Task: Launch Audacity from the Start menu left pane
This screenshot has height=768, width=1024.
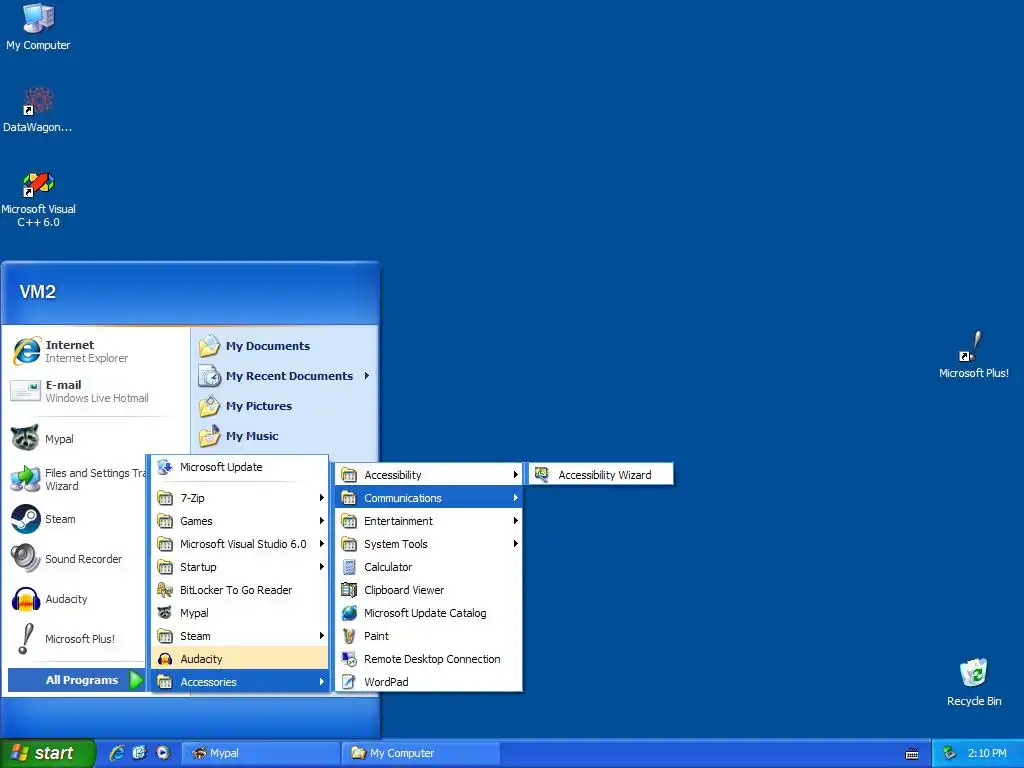Action: pos(77,599)
